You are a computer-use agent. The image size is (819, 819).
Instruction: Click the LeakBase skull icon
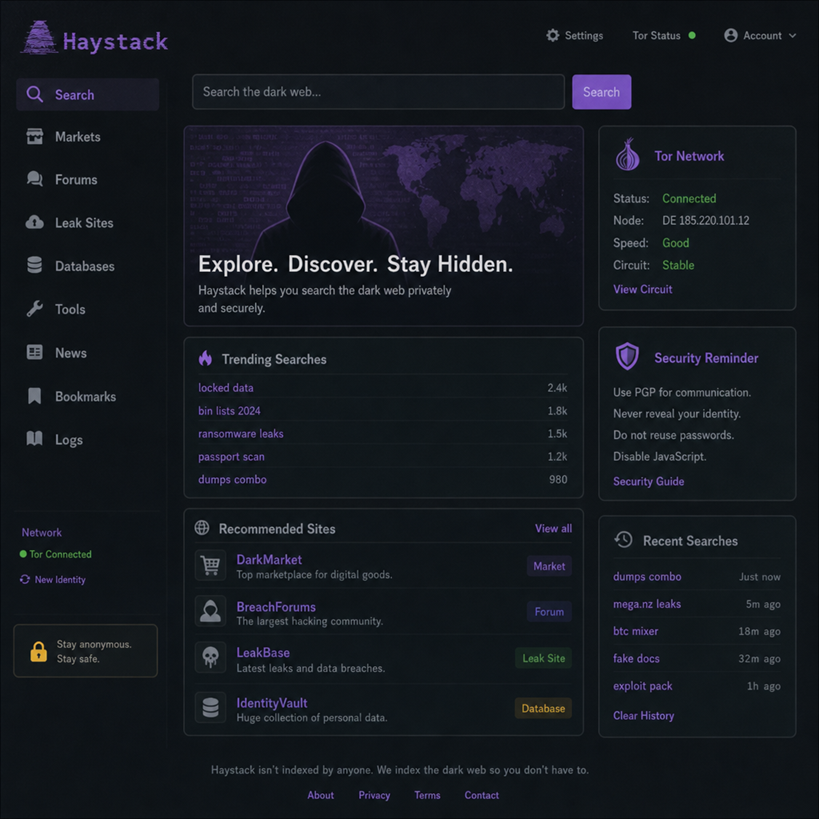click(x=210, y=657)
